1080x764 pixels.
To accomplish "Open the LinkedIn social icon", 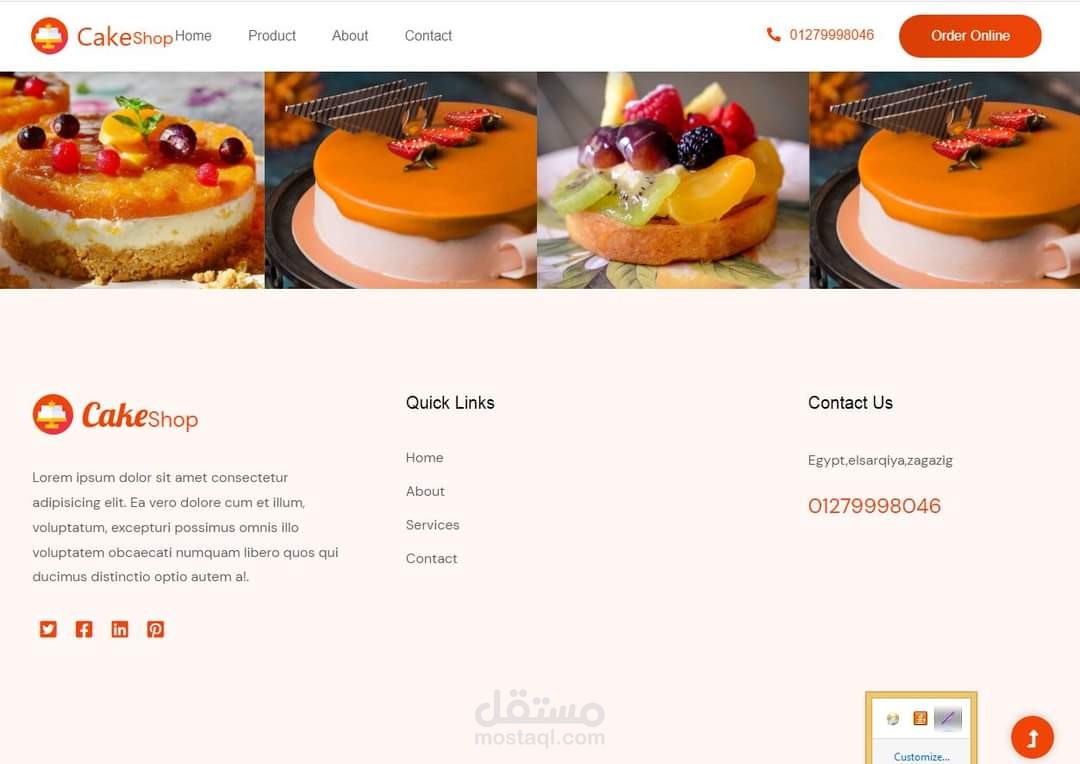I will (x=120, y=629).
